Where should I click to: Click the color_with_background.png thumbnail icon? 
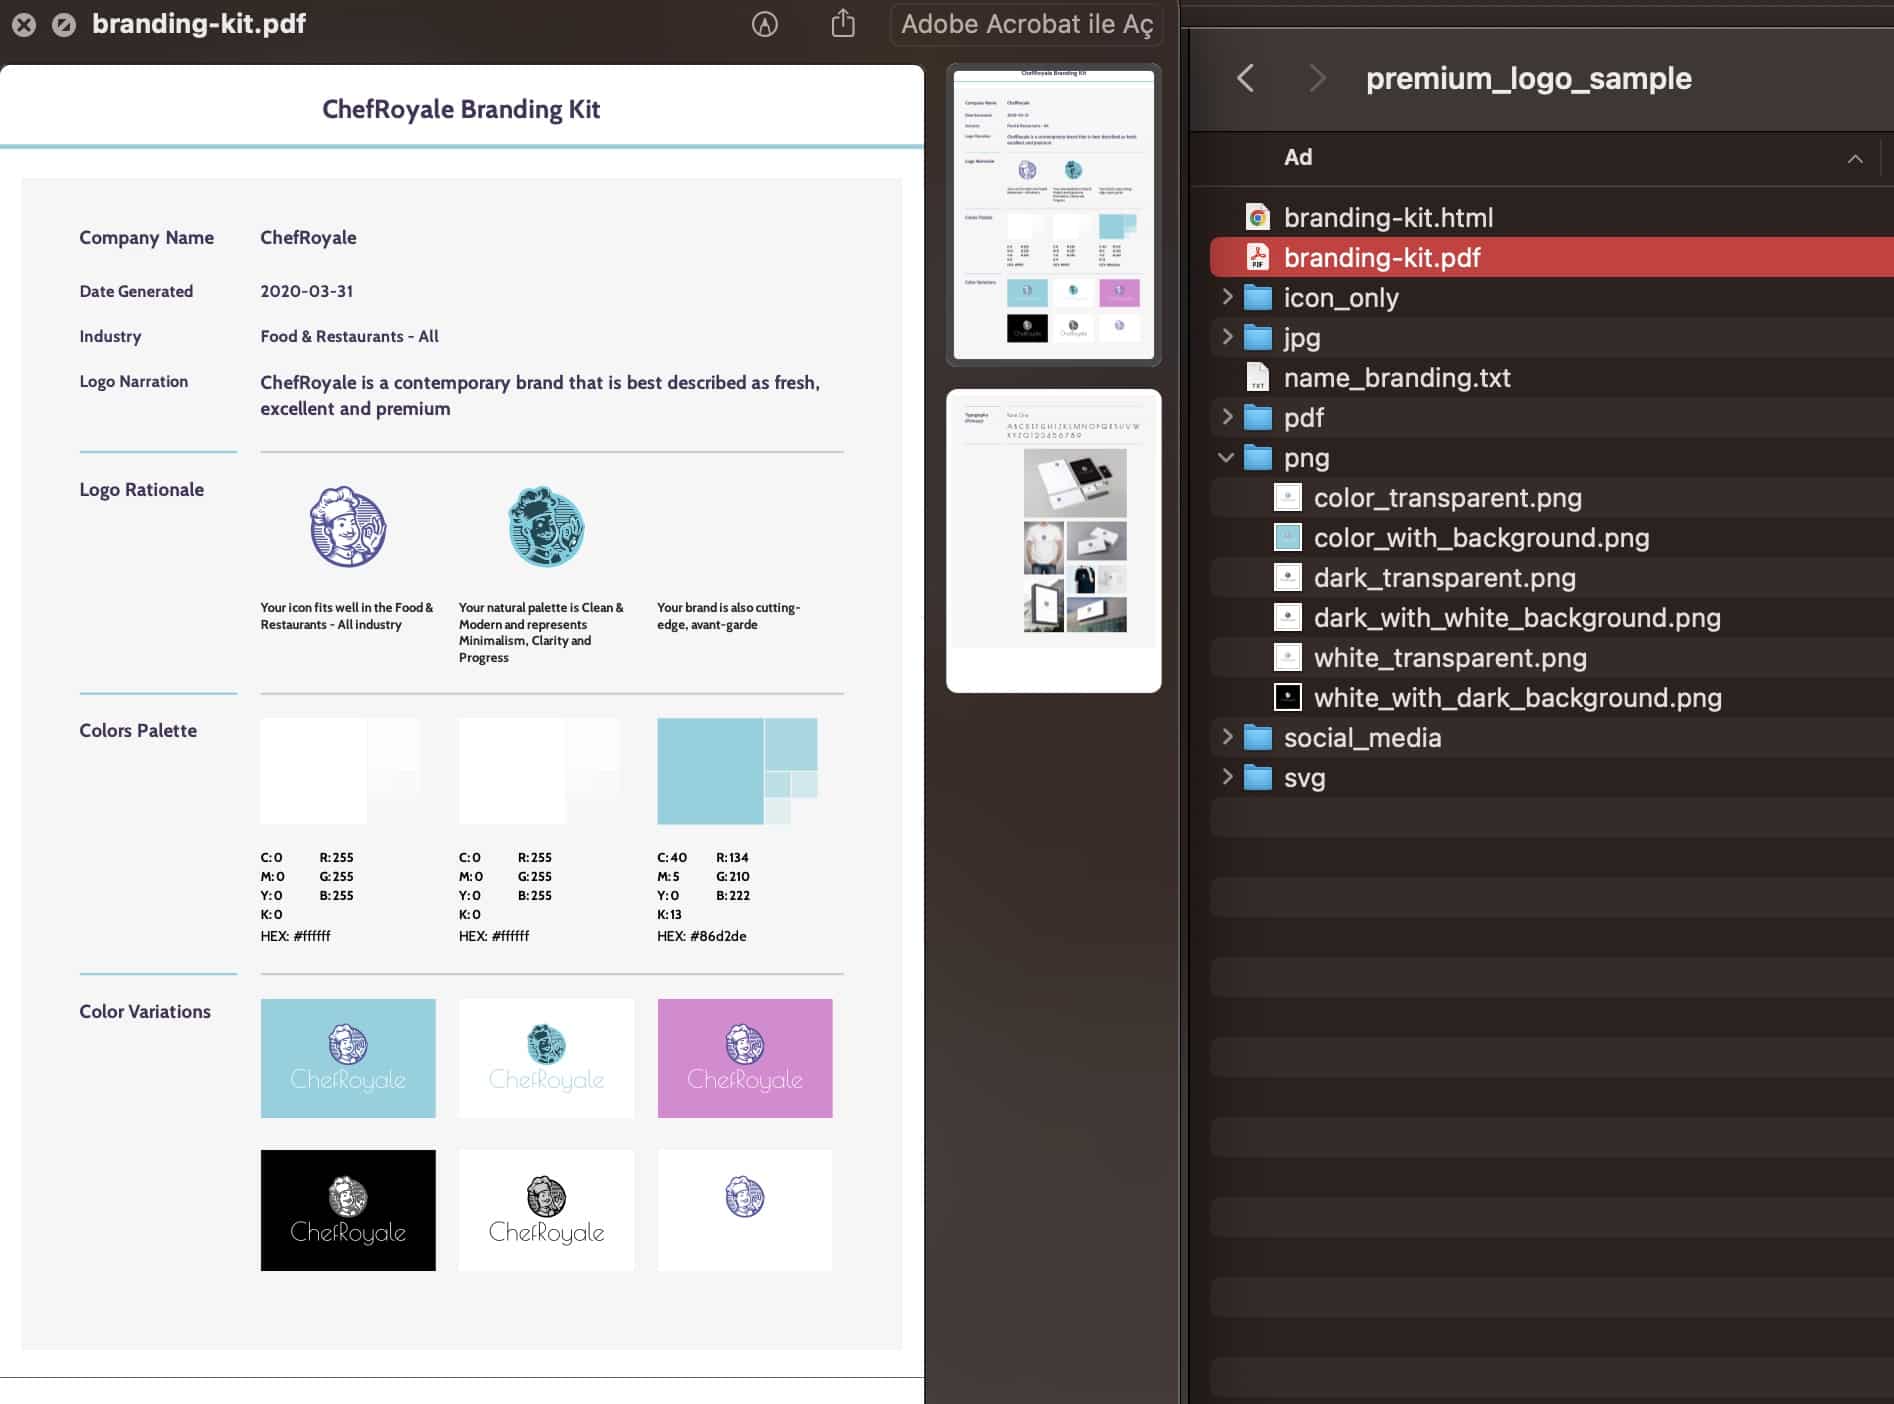pyautogui.click(x=1288, y=537)
